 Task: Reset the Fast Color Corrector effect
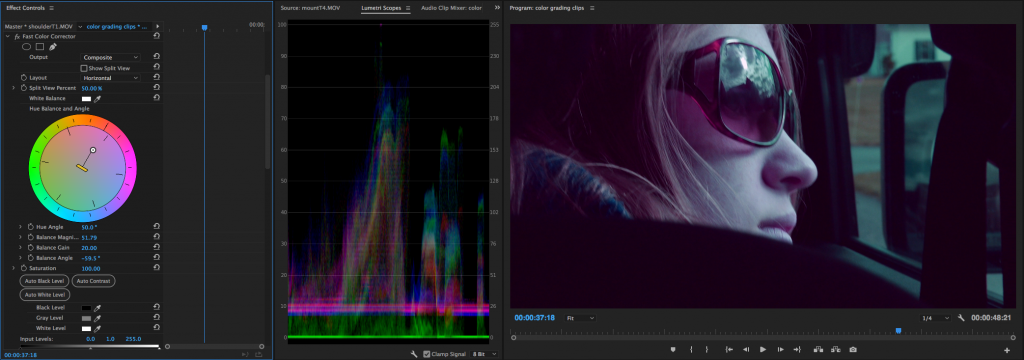coord(157,37)
